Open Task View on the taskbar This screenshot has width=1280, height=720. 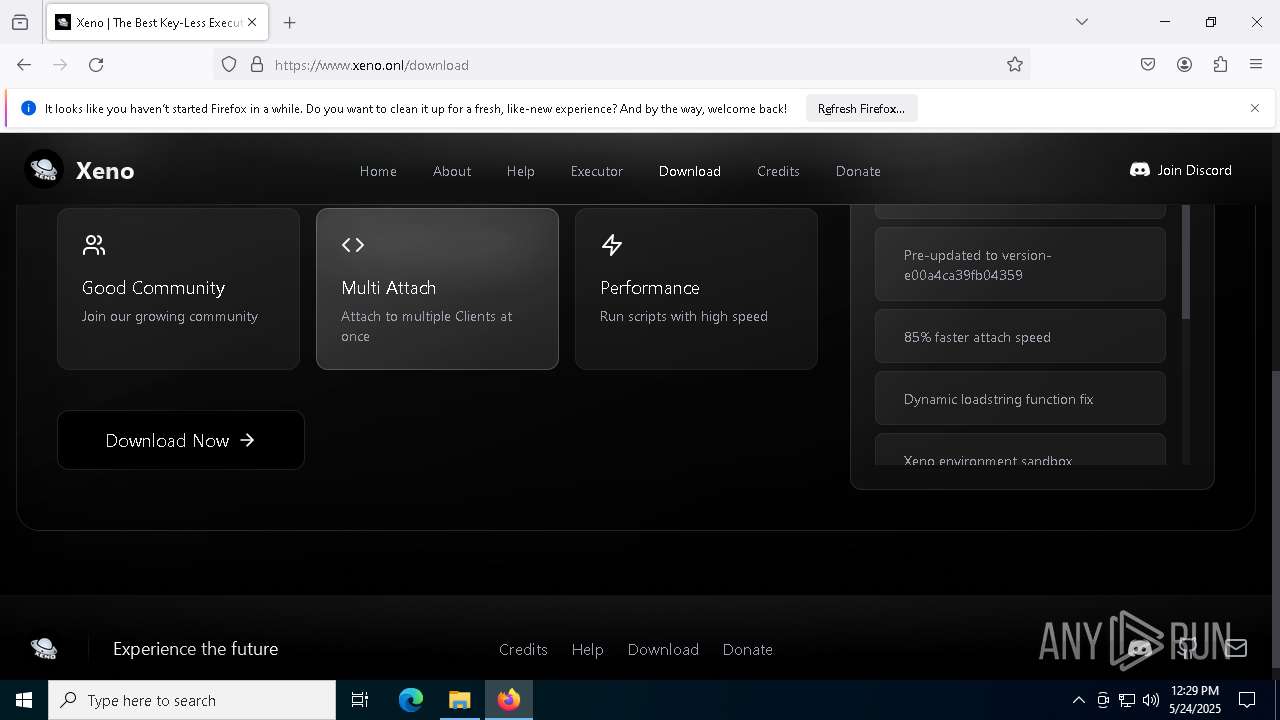click(x=360, y=700)
